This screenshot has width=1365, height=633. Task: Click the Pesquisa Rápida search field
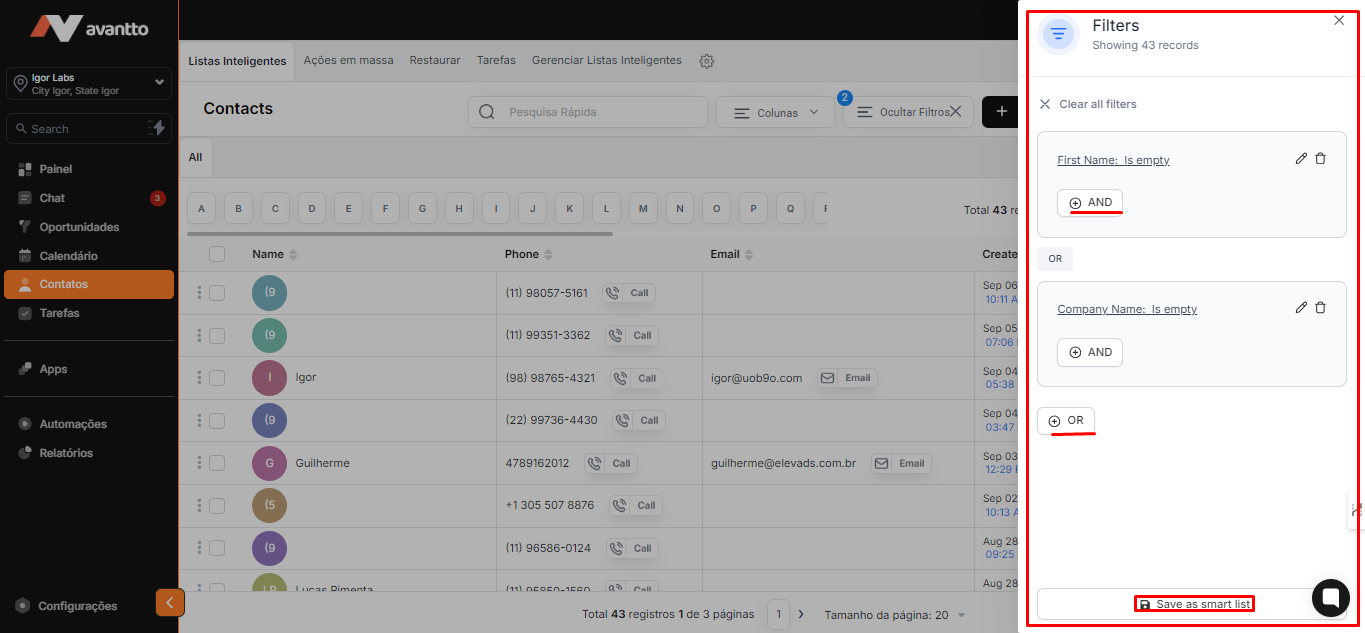pyautogui.click(x=600, y=112)
